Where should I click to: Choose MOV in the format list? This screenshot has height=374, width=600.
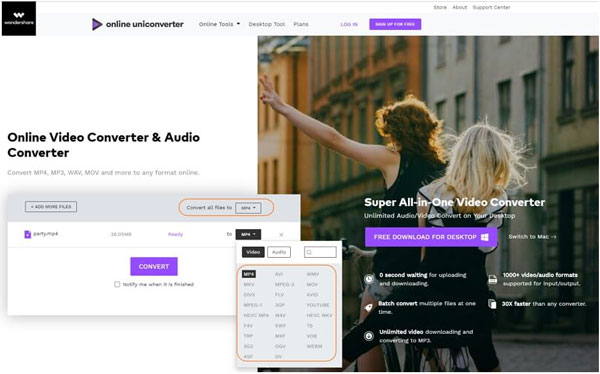pos(312,284)
